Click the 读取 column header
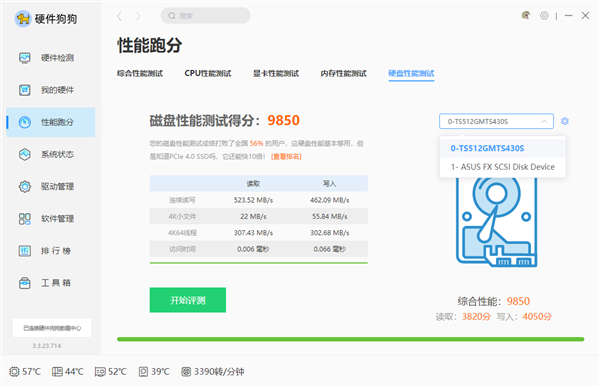600x387 pixels. tap(253, 184)
